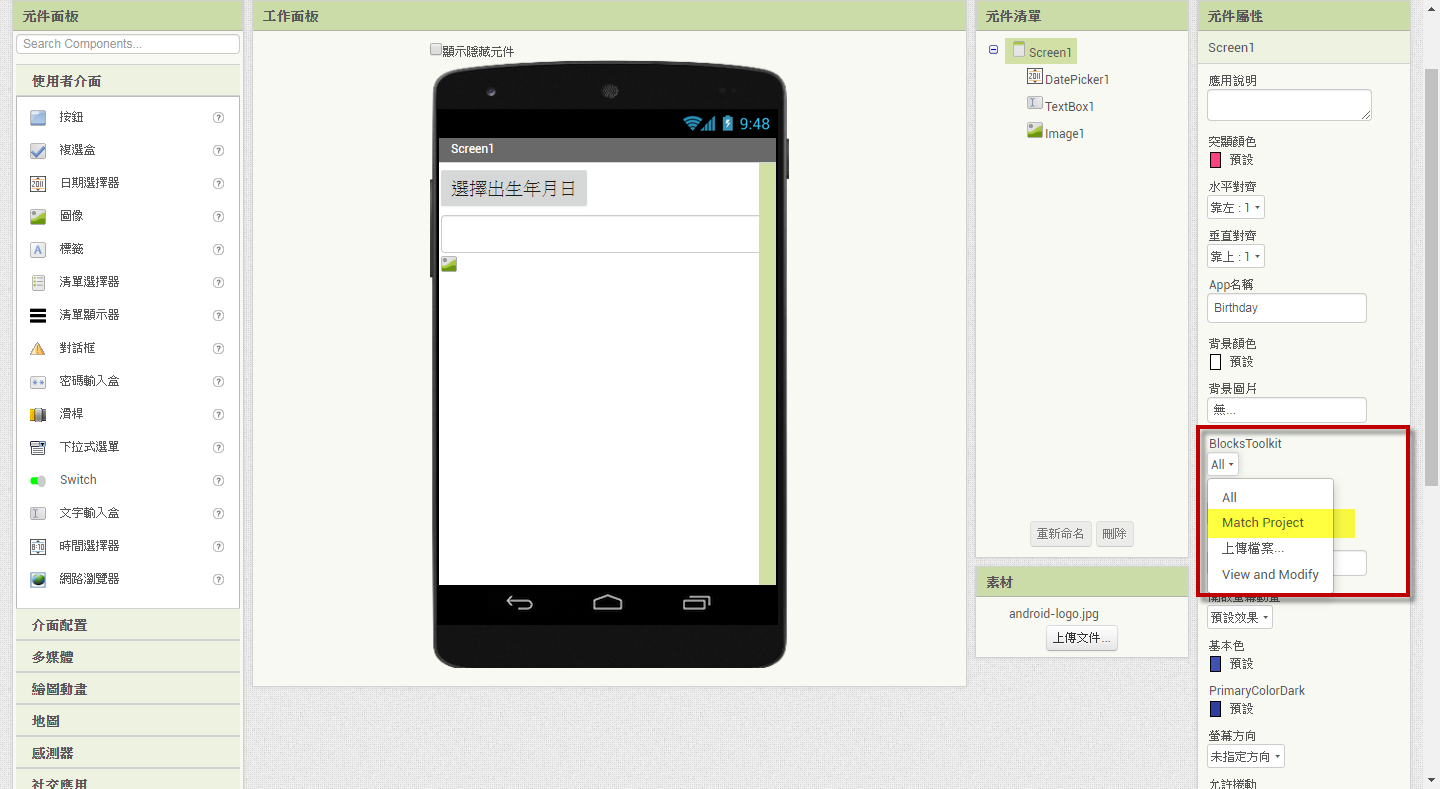Viewport: 1440px width, 789px height.
Task: Open help for 網路瀏覽器 component
Action: 218,580
